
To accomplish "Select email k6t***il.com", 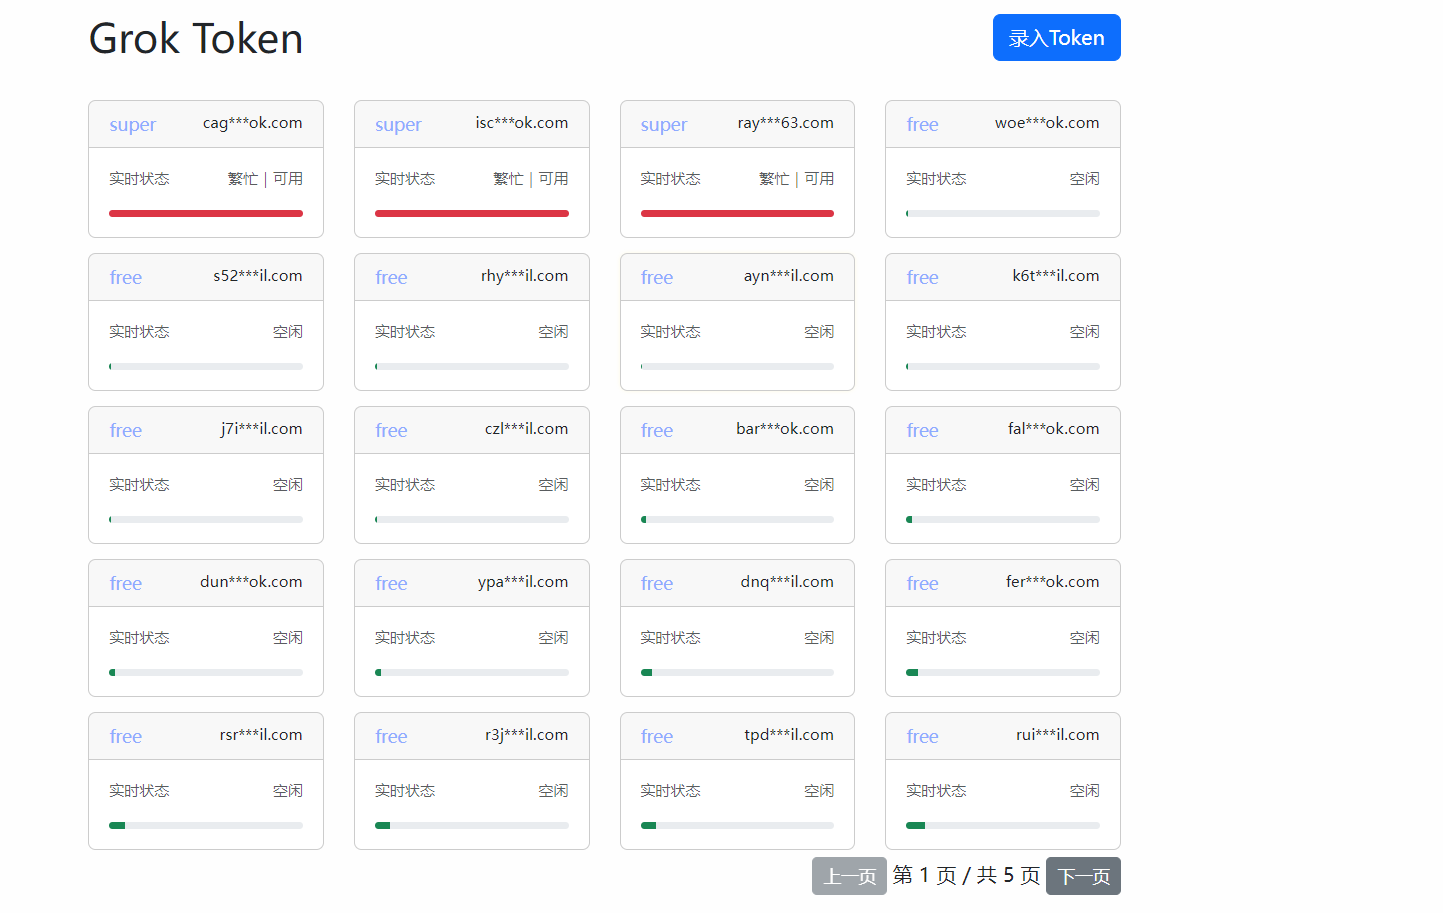I will (1055, 276).
